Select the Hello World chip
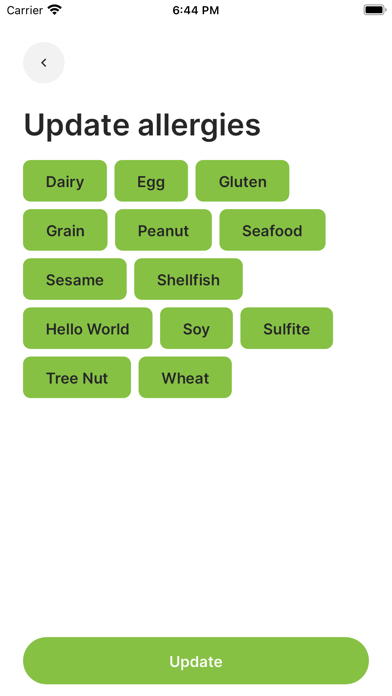The width and height of the screenshot is (392, 696). tap(87, 328)
